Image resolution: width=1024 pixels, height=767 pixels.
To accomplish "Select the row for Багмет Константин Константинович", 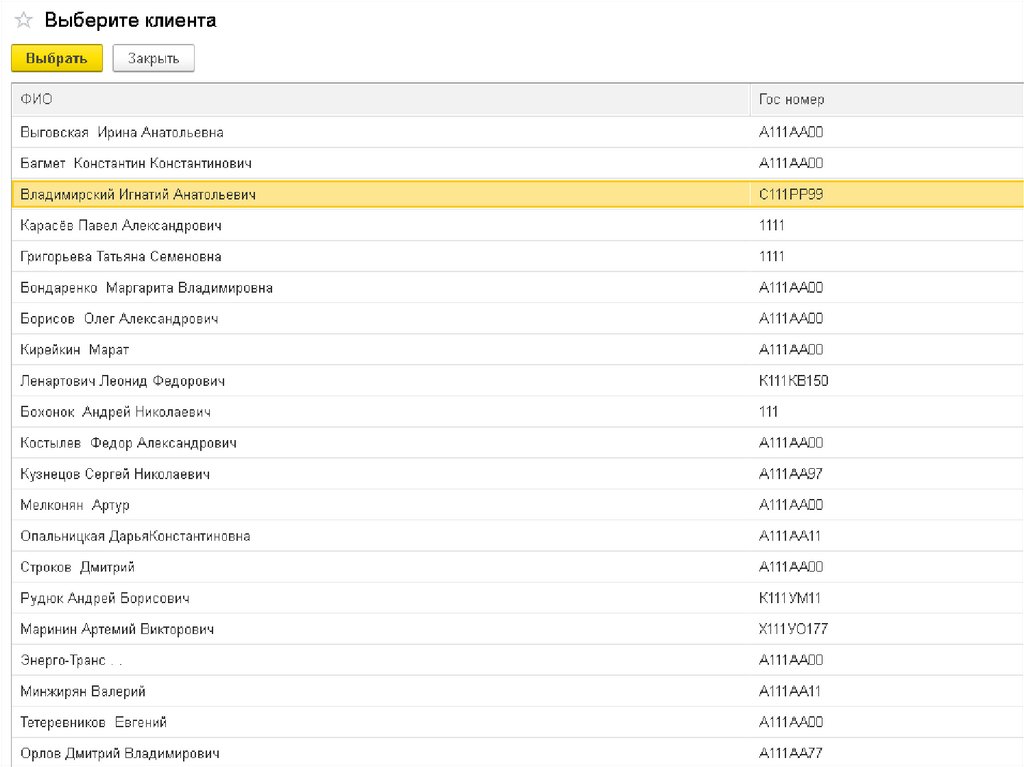I will pyautogui.click(x=136, y=163).
